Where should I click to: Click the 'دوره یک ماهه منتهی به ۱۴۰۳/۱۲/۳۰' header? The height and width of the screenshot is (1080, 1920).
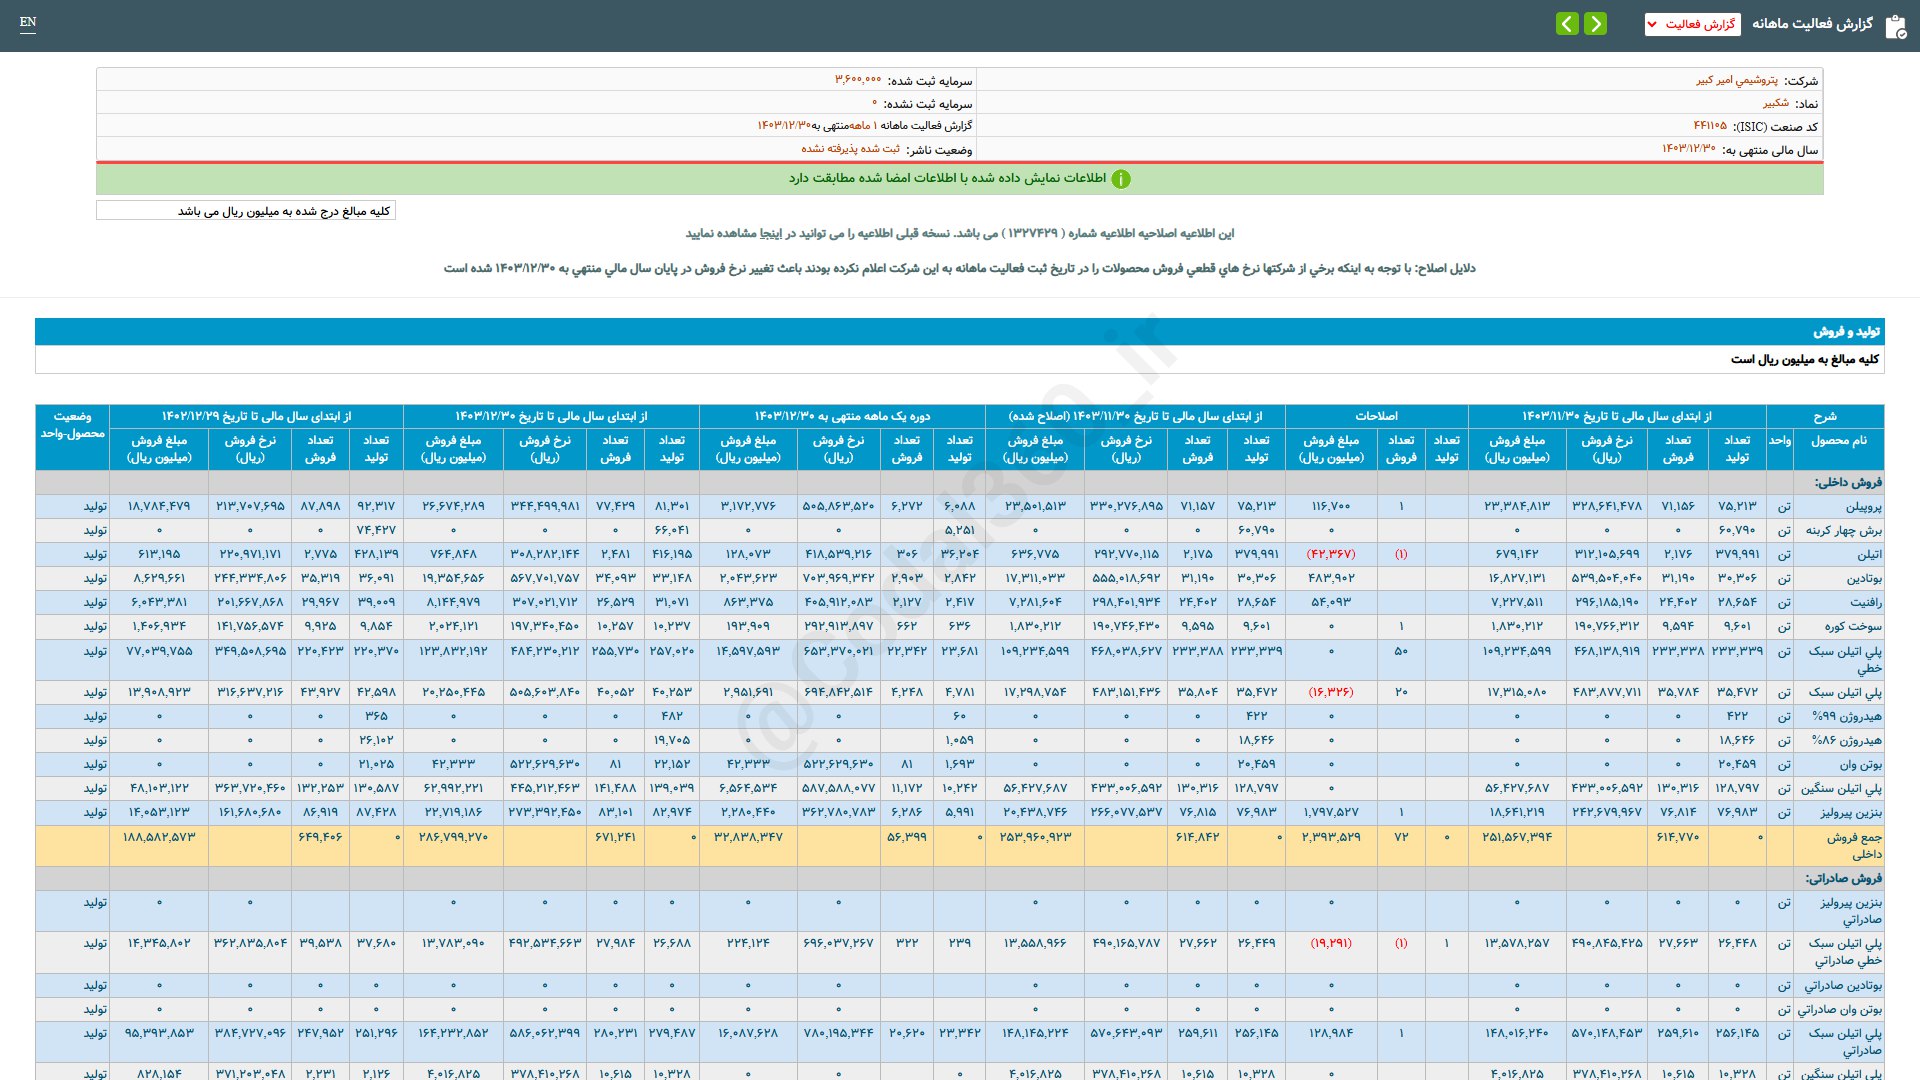(842, 416)
